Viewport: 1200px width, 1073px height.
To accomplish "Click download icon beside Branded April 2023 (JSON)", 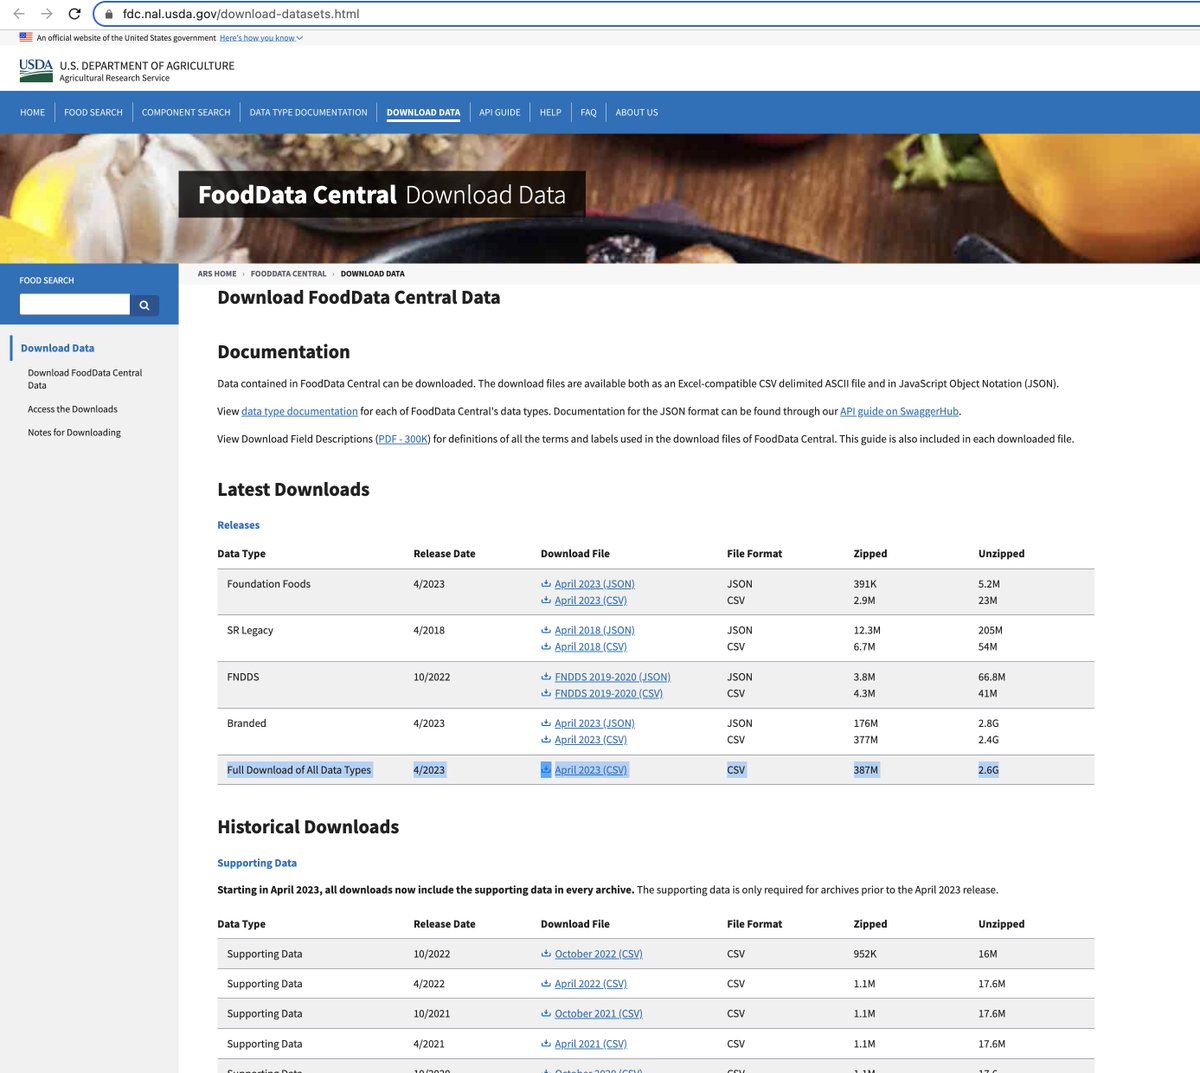I will [x=546, y=723].
